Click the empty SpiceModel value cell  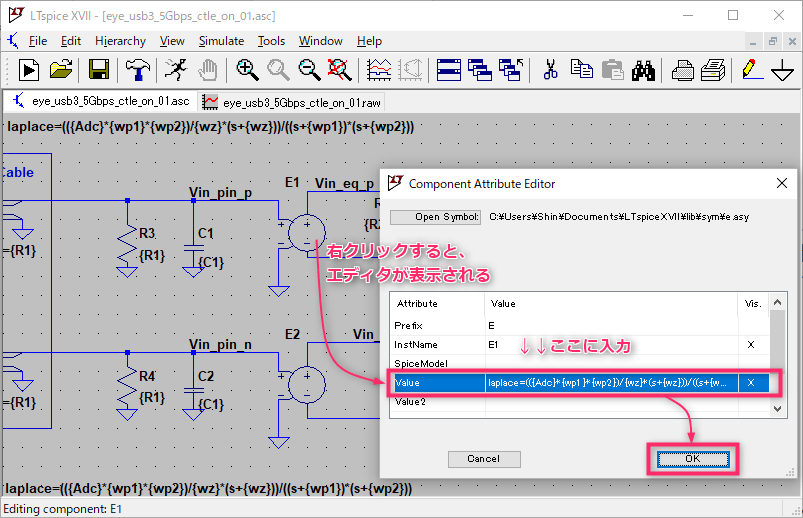(x=611, y=363)
